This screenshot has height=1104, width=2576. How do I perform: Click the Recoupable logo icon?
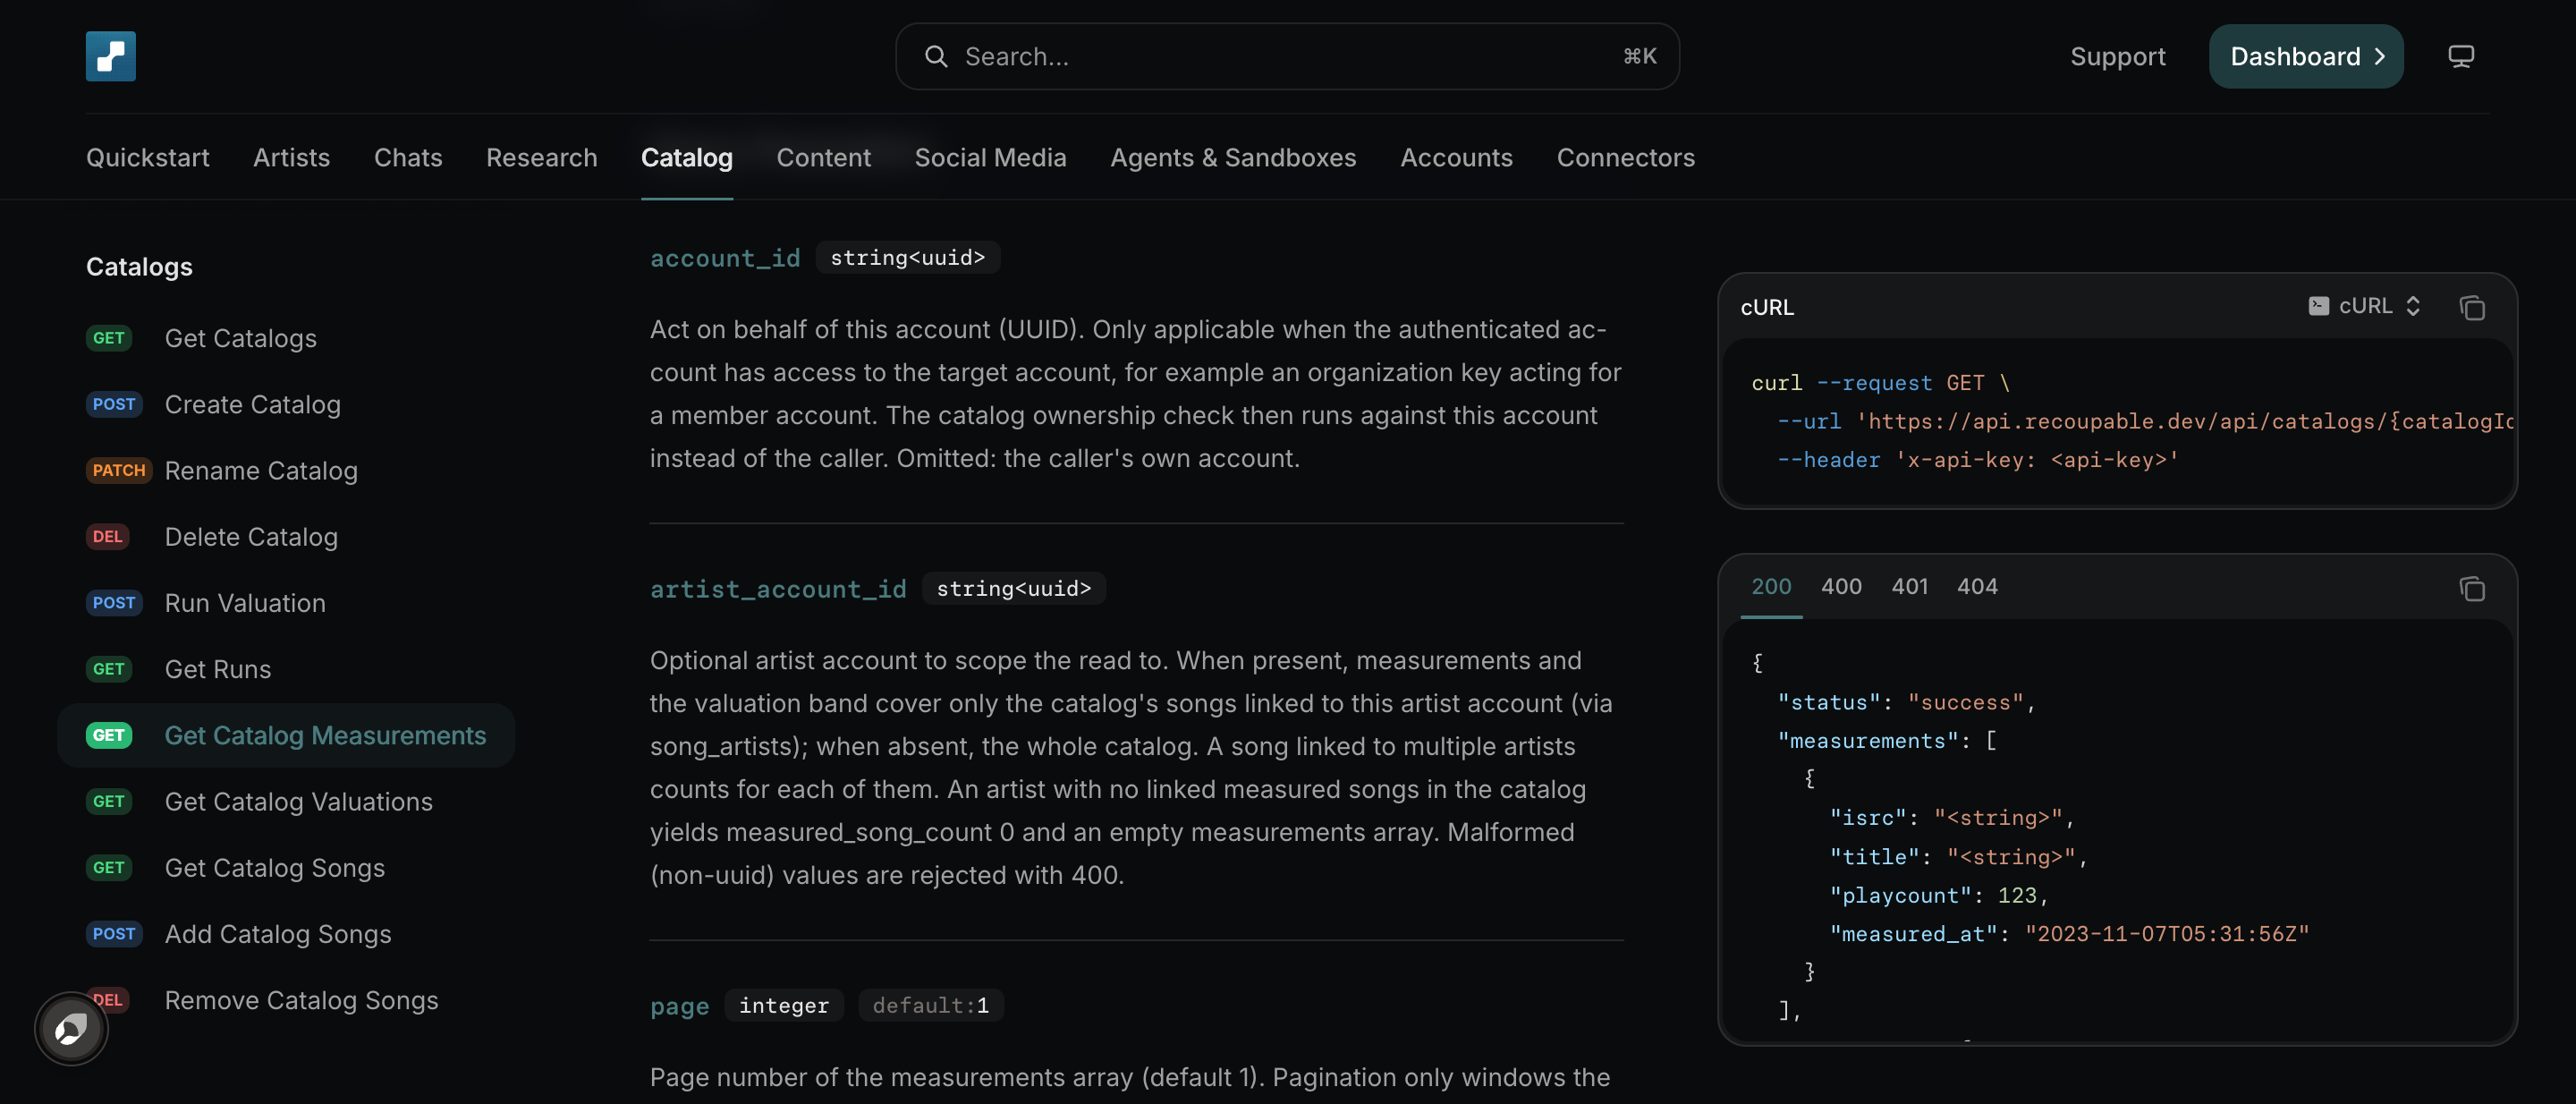point(110,56)
